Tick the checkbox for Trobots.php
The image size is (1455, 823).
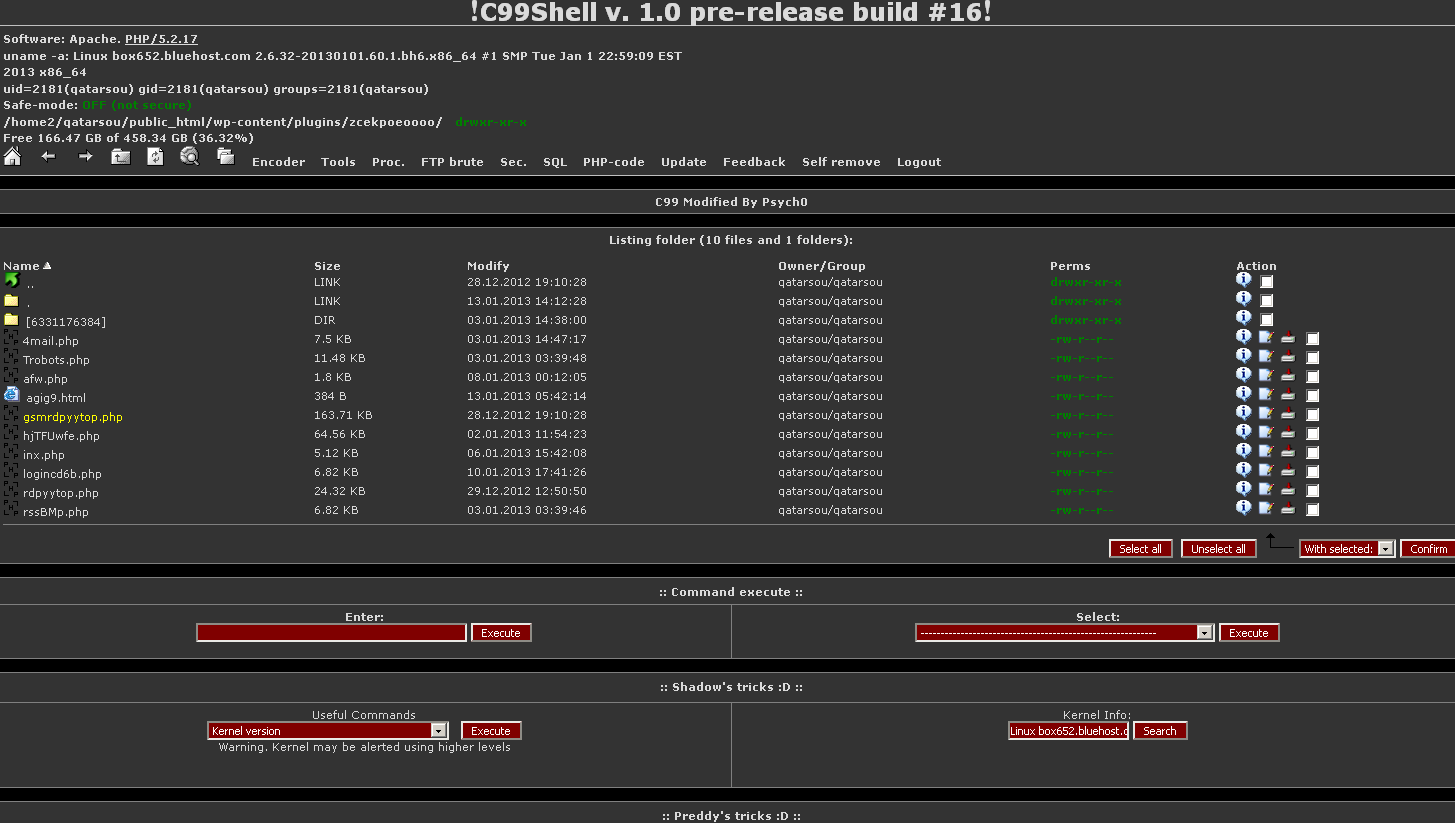tap(1313, 358)
